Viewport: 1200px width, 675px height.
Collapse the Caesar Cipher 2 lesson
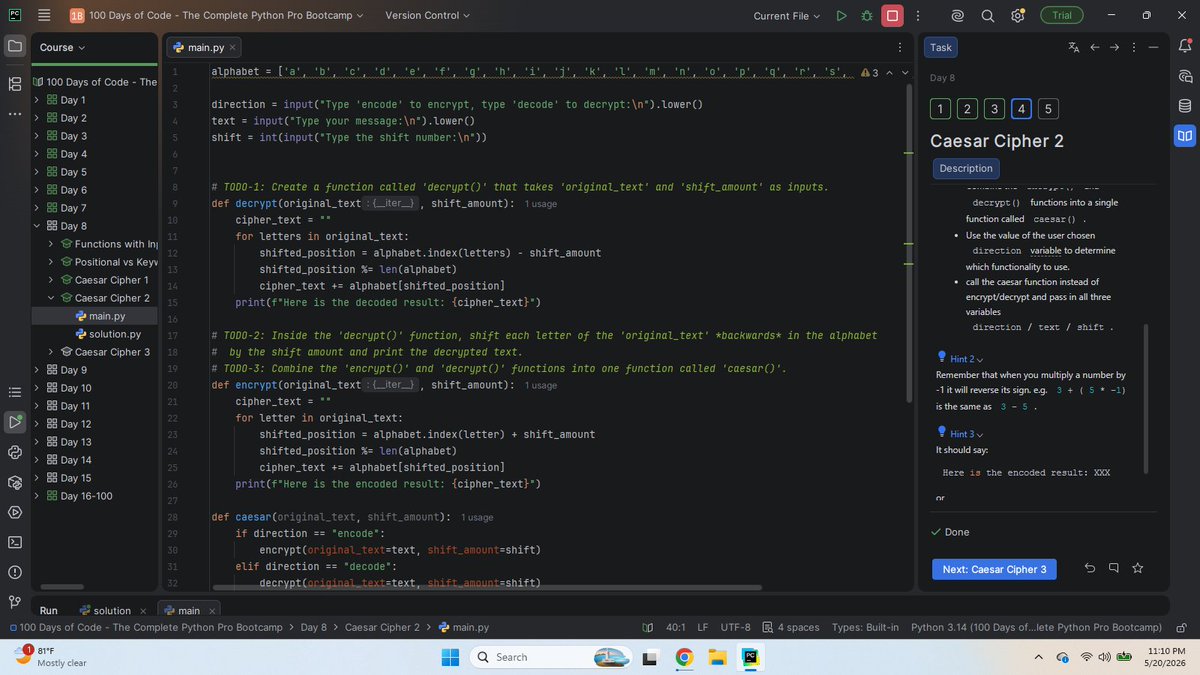pyautogui.click(x=52, y=298)
